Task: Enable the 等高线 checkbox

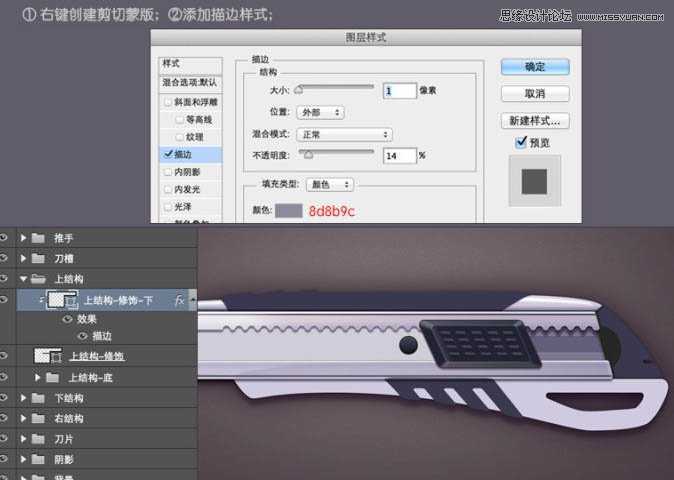Action: [180, 120]
